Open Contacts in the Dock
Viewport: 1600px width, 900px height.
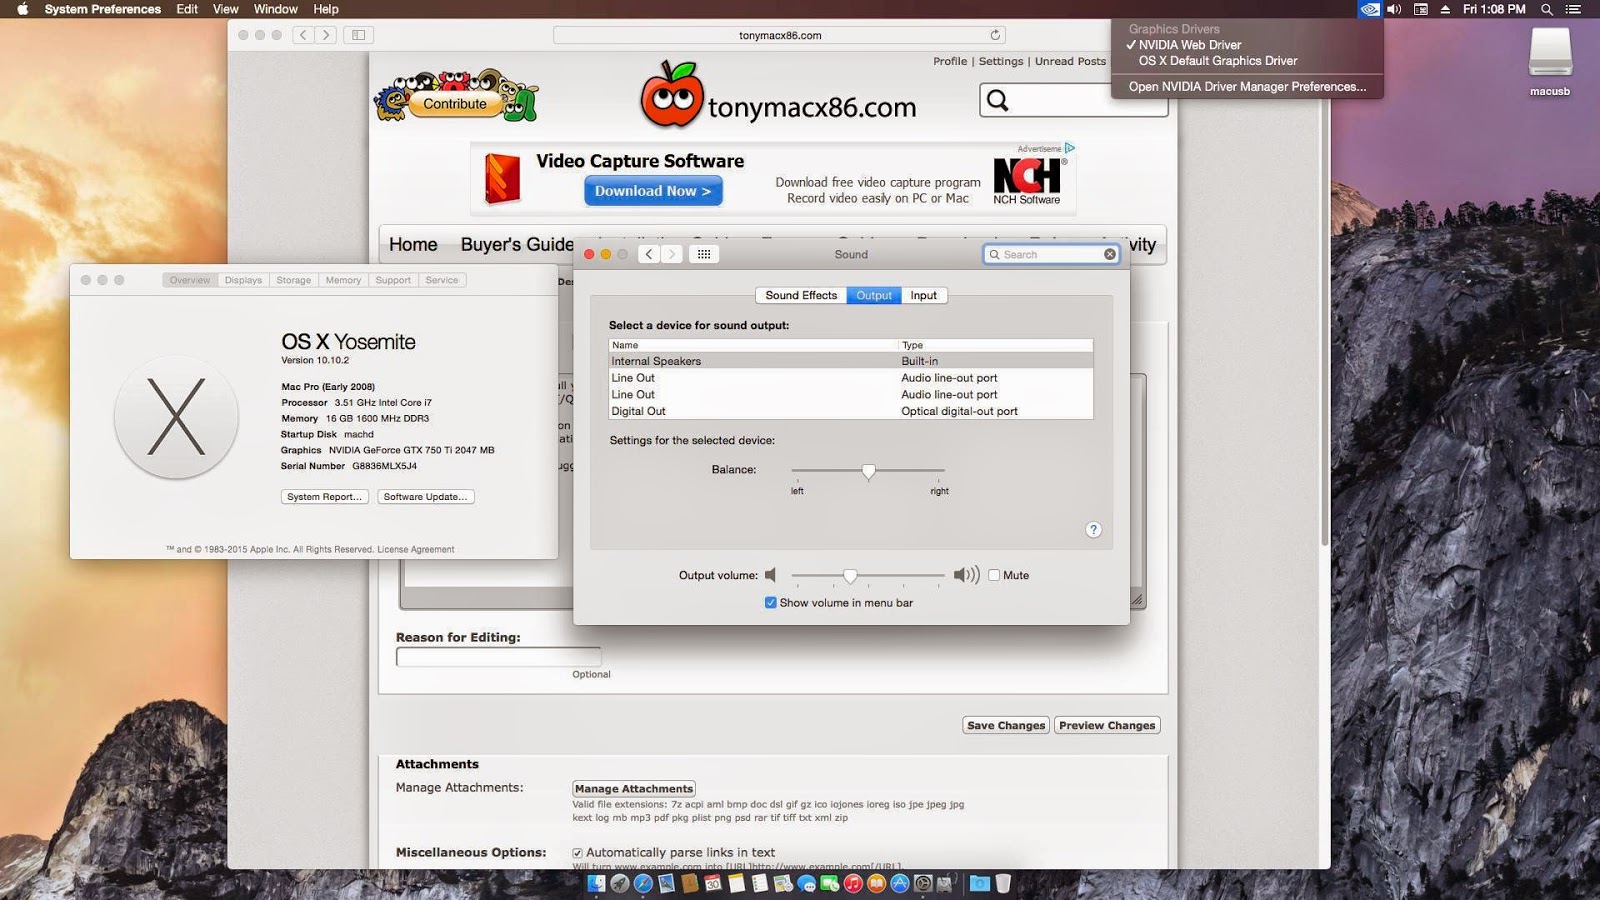click(x=690, y=883)
